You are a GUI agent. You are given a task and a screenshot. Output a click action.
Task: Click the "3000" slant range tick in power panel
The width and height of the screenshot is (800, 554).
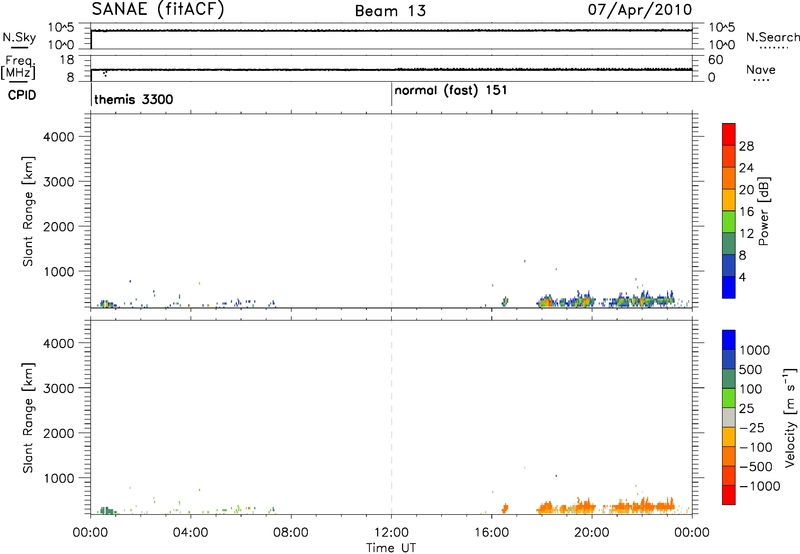[59, 182]
